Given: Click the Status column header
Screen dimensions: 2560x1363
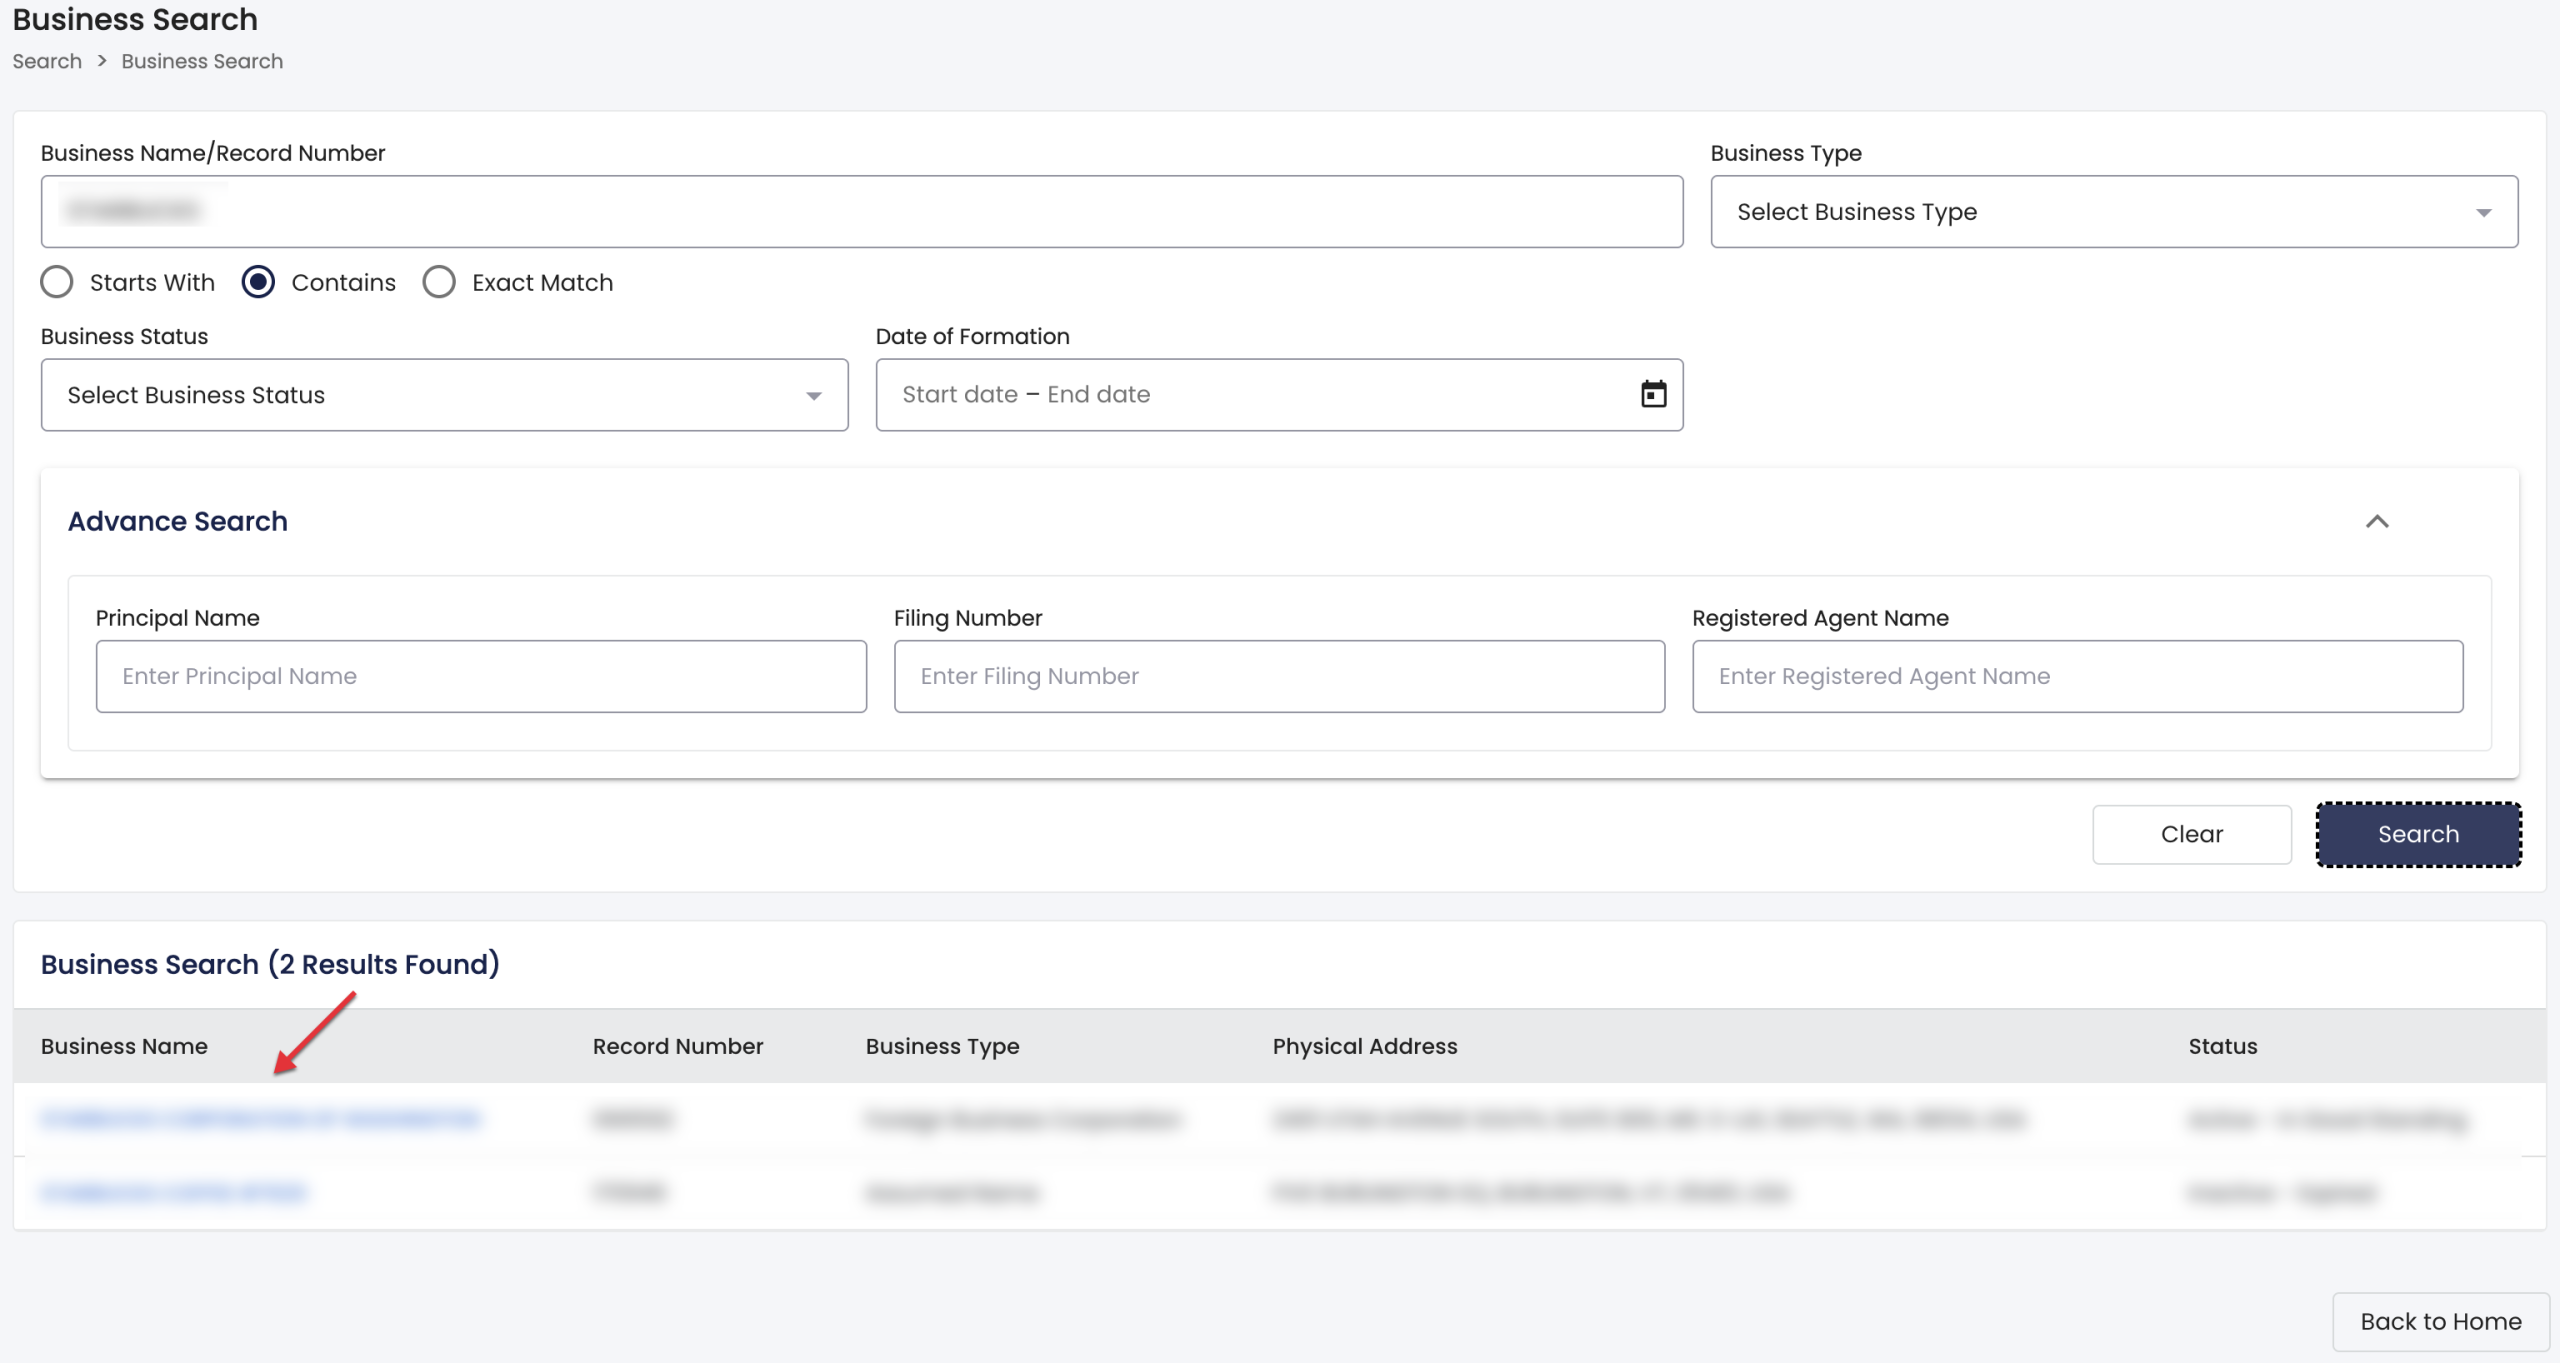Looking at the screenshot, I should [2222, 1046].
